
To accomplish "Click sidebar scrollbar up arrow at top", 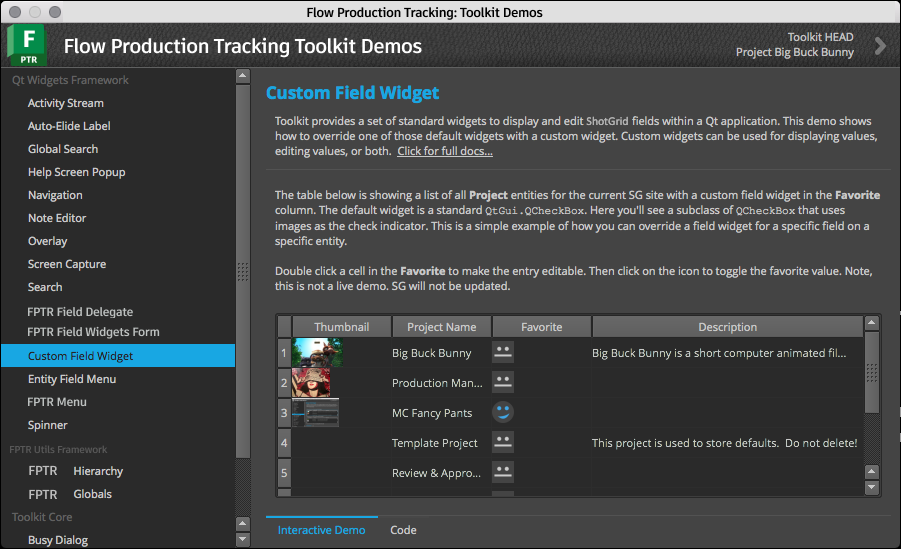I will 243,75.
